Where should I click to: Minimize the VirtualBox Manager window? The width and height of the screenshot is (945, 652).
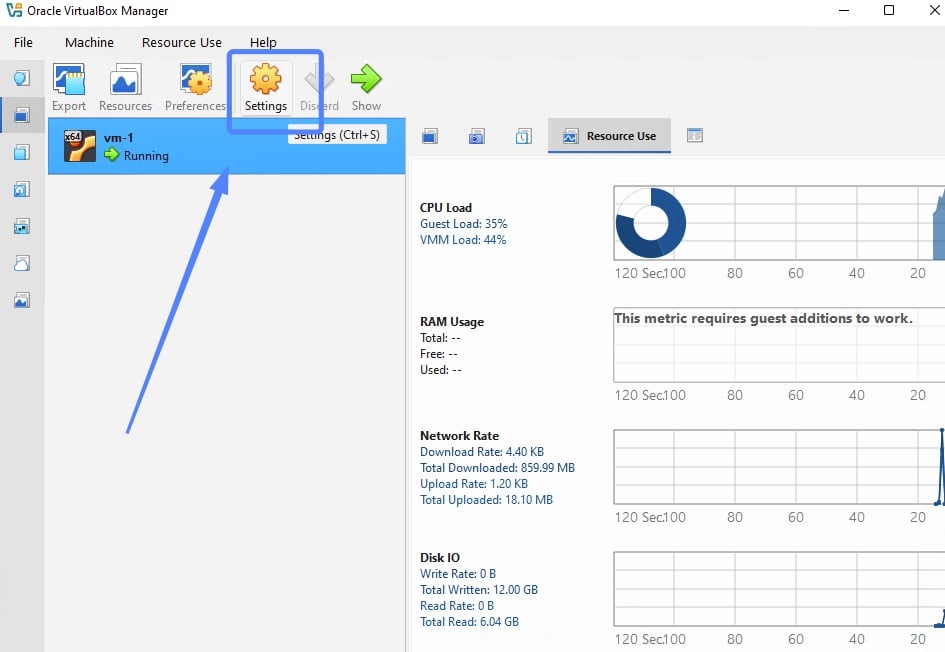pyautogui.click(x=844, y=10)
